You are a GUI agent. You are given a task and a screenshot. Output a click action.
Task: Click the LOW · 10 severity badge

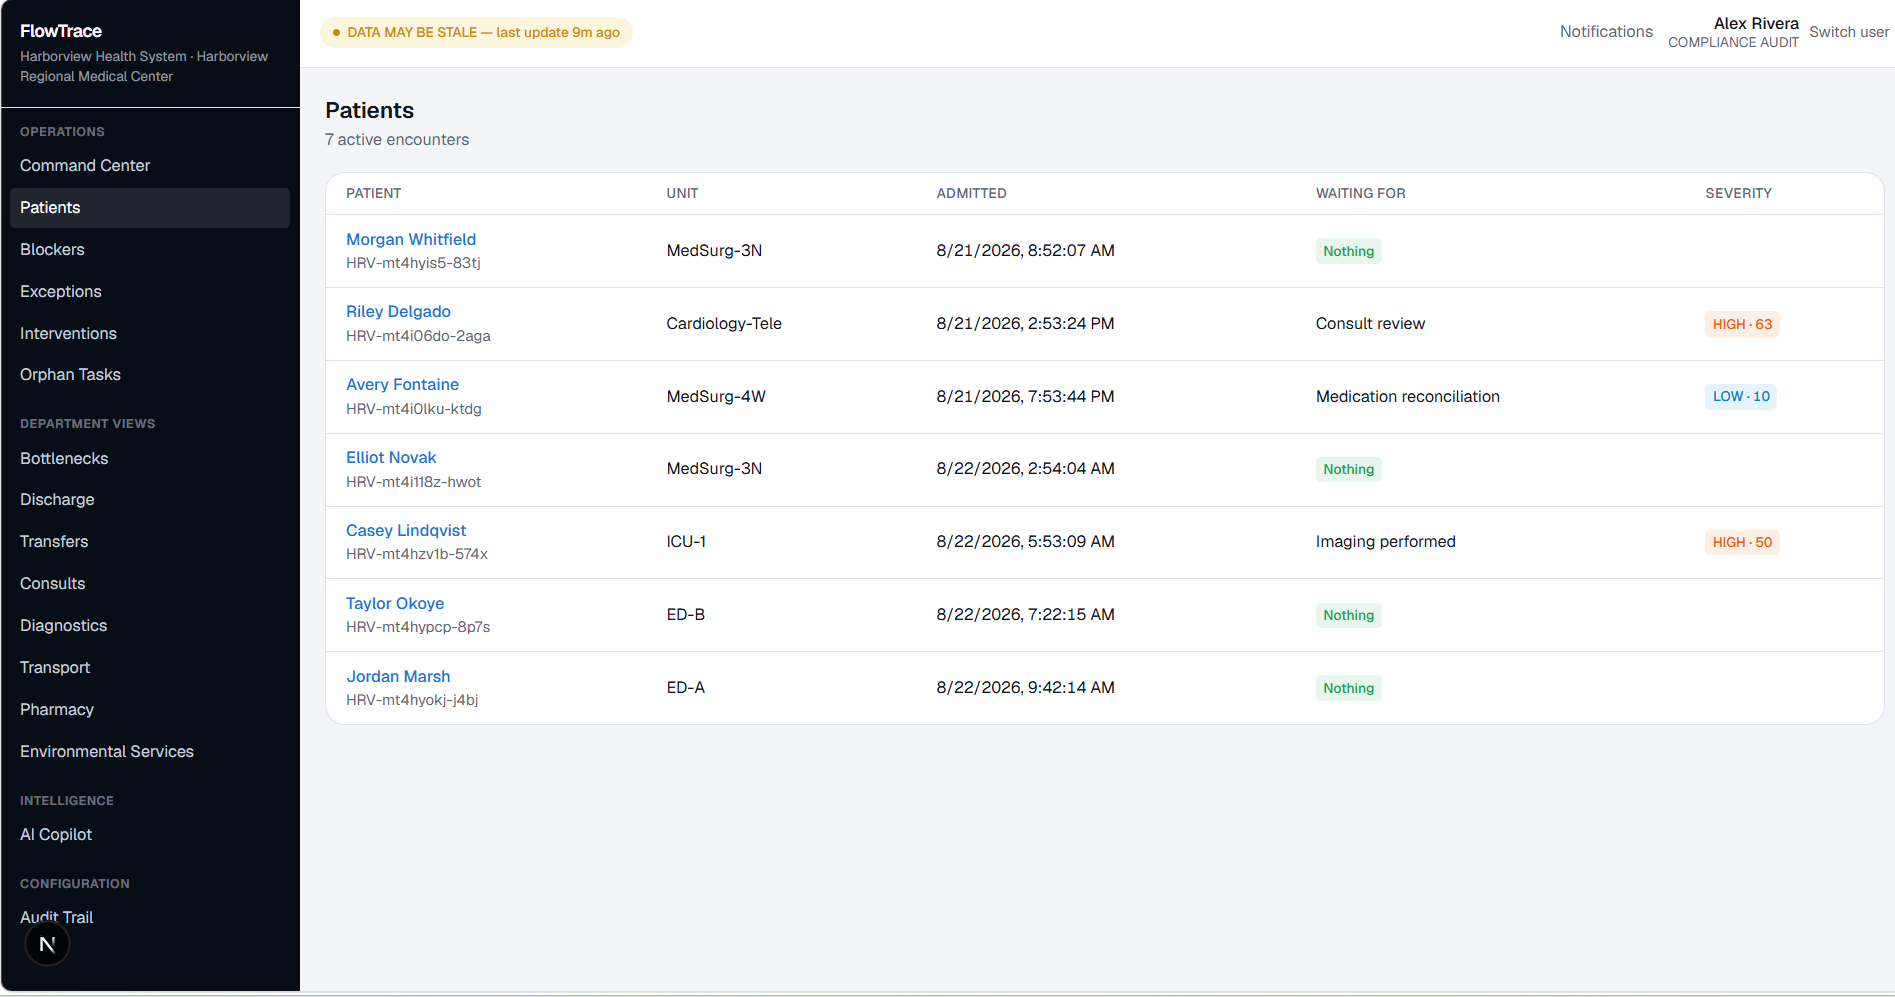click(x=1741, y=397)
